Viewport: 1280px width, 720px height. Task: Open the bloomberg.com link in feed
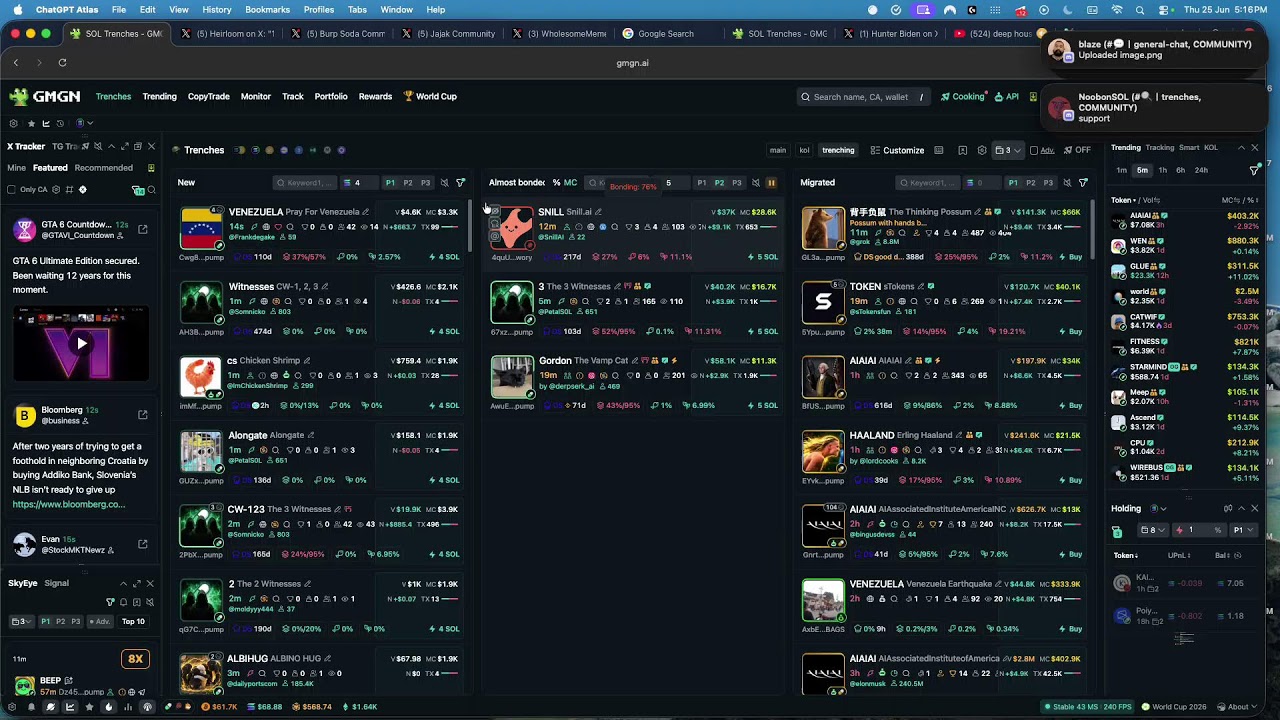pyautogui.click(x=68, y=505)
